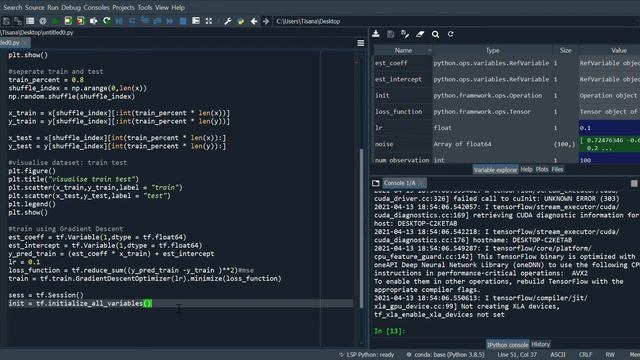The height and width of the screenshot is (360, 640).
Task: Click Run cell and advance icon
Action: 81,21
